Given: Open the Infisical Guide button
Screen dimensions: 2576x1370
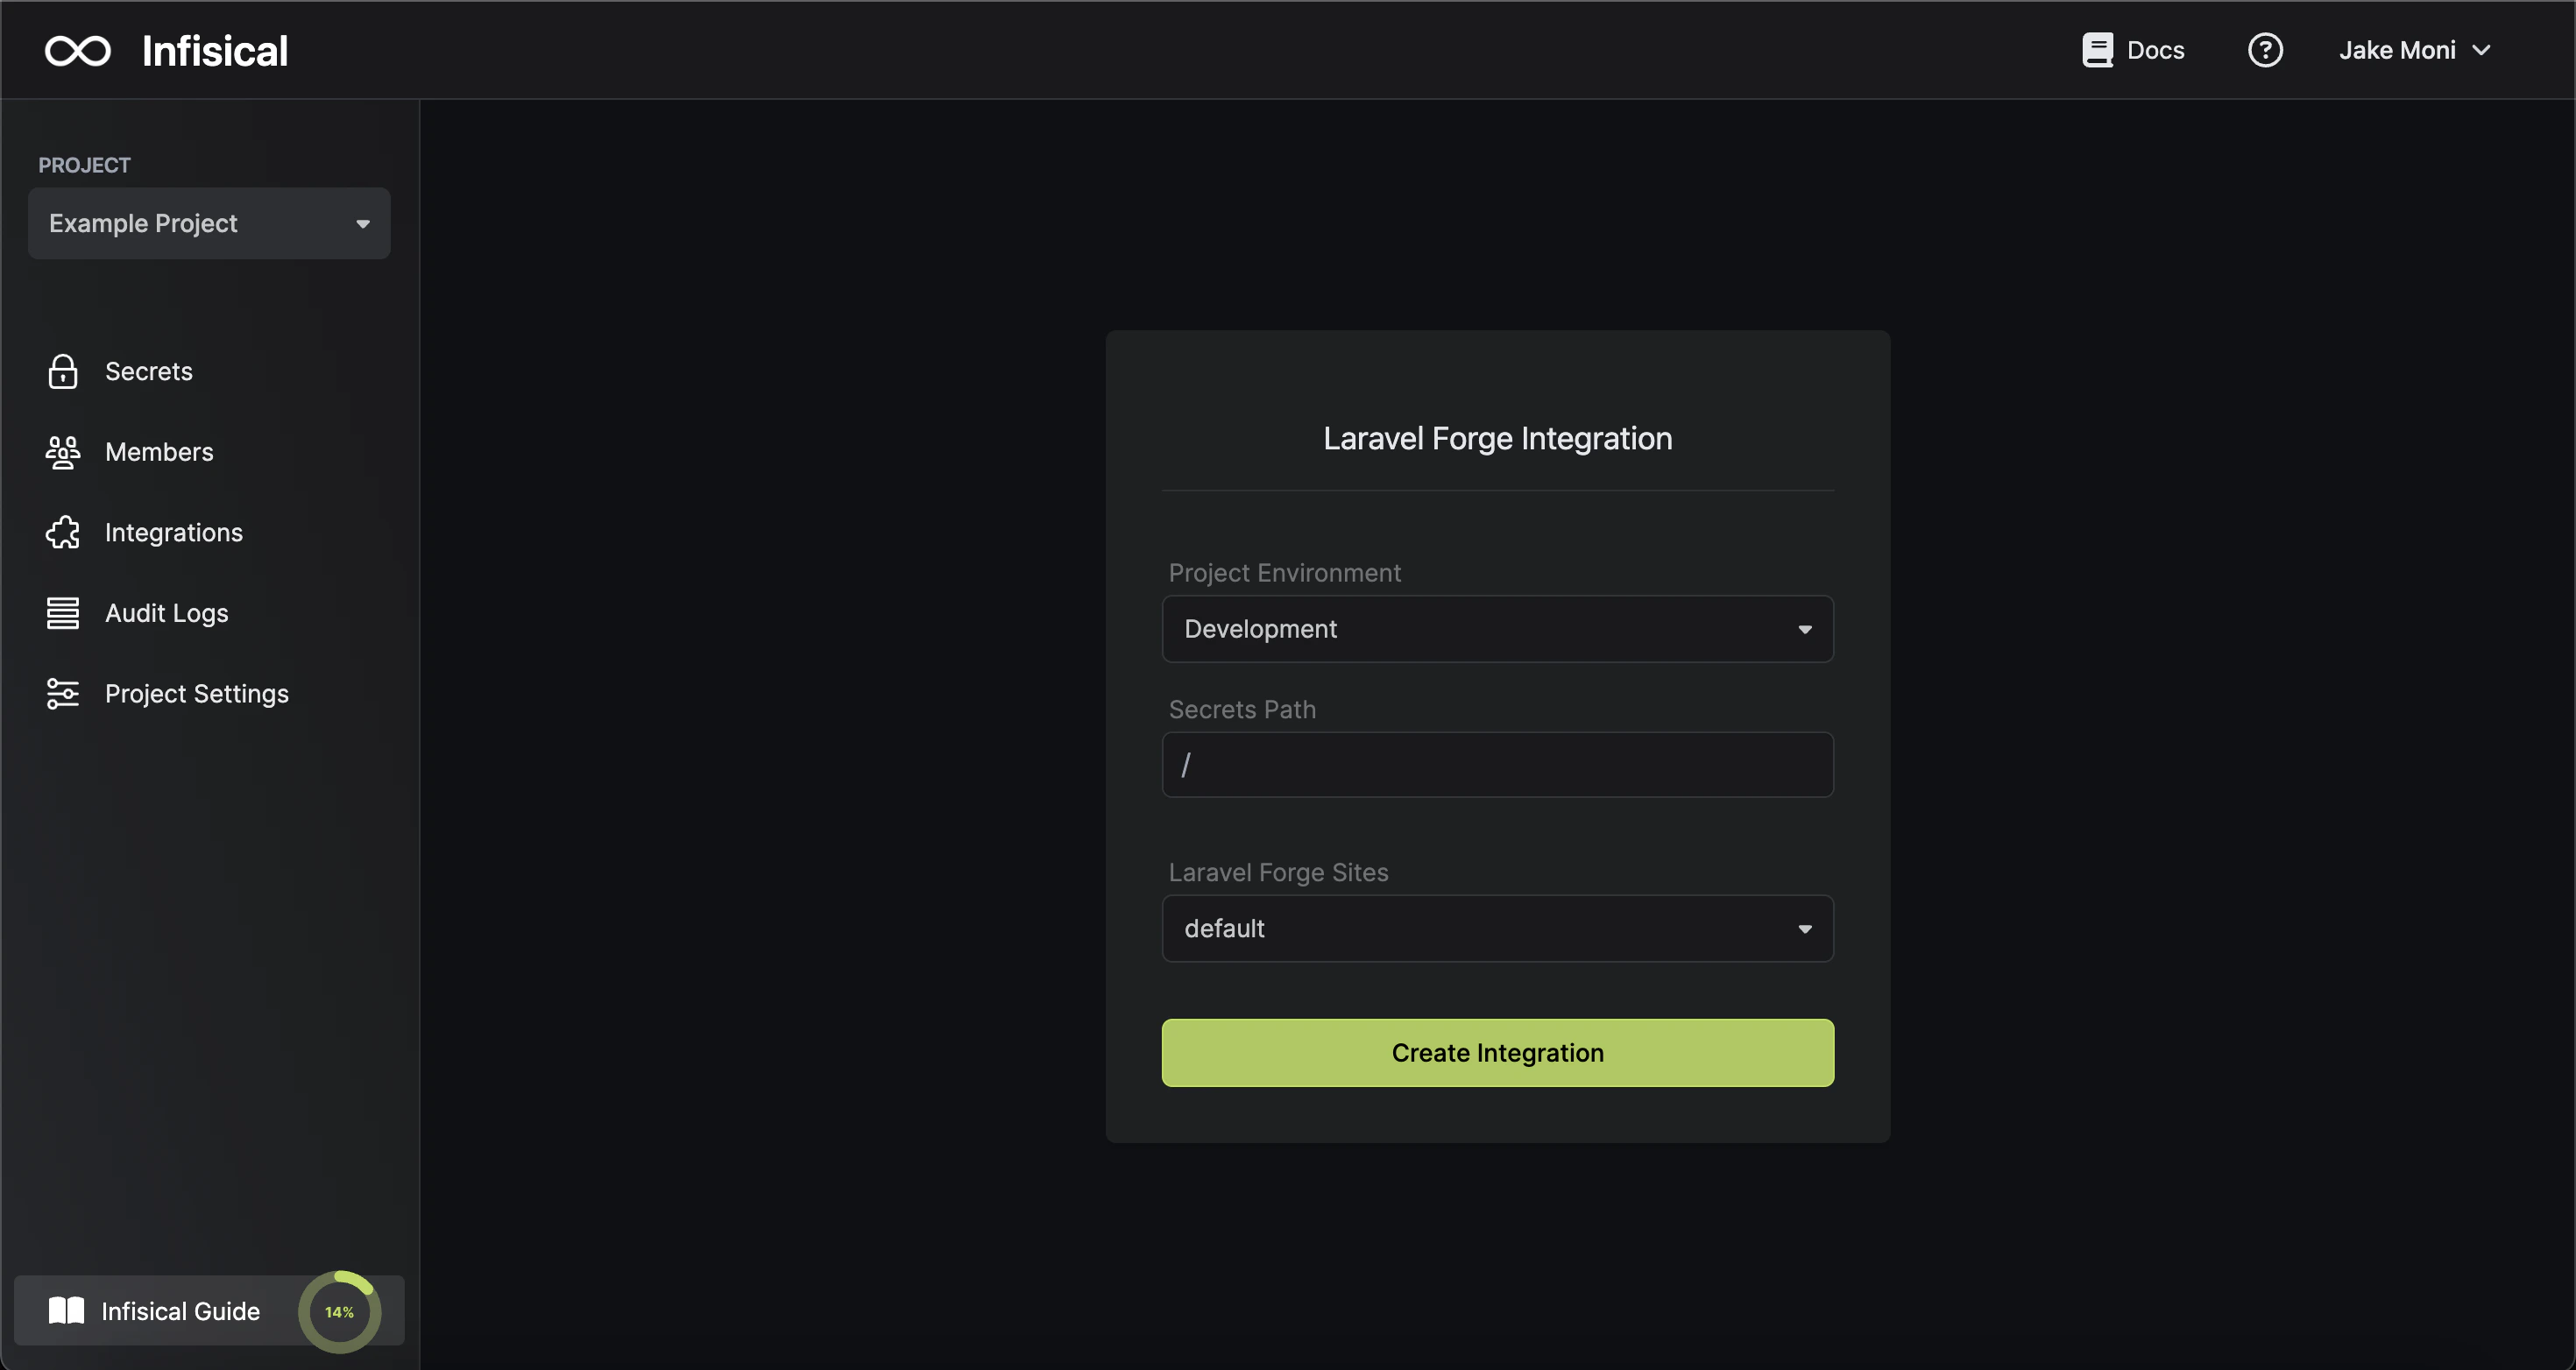Looking at the screenshot, I should [x=209, y=1311].
